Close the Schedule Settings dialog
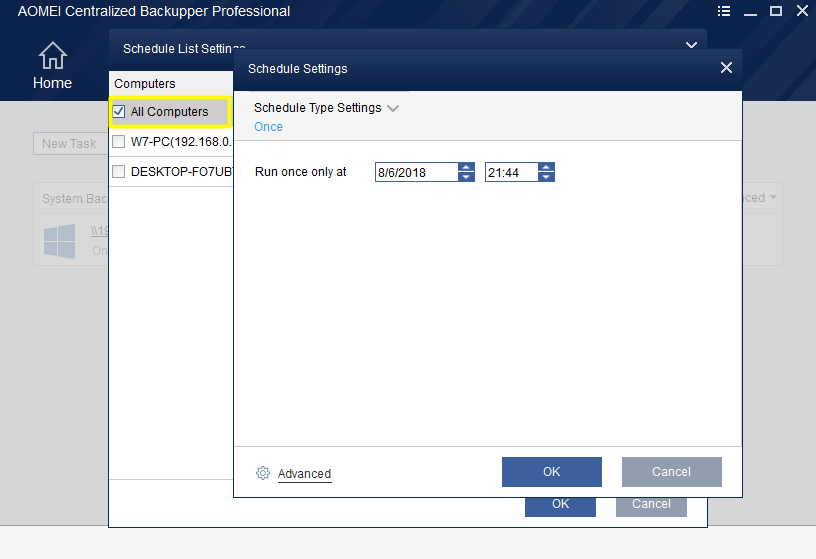 726,68
